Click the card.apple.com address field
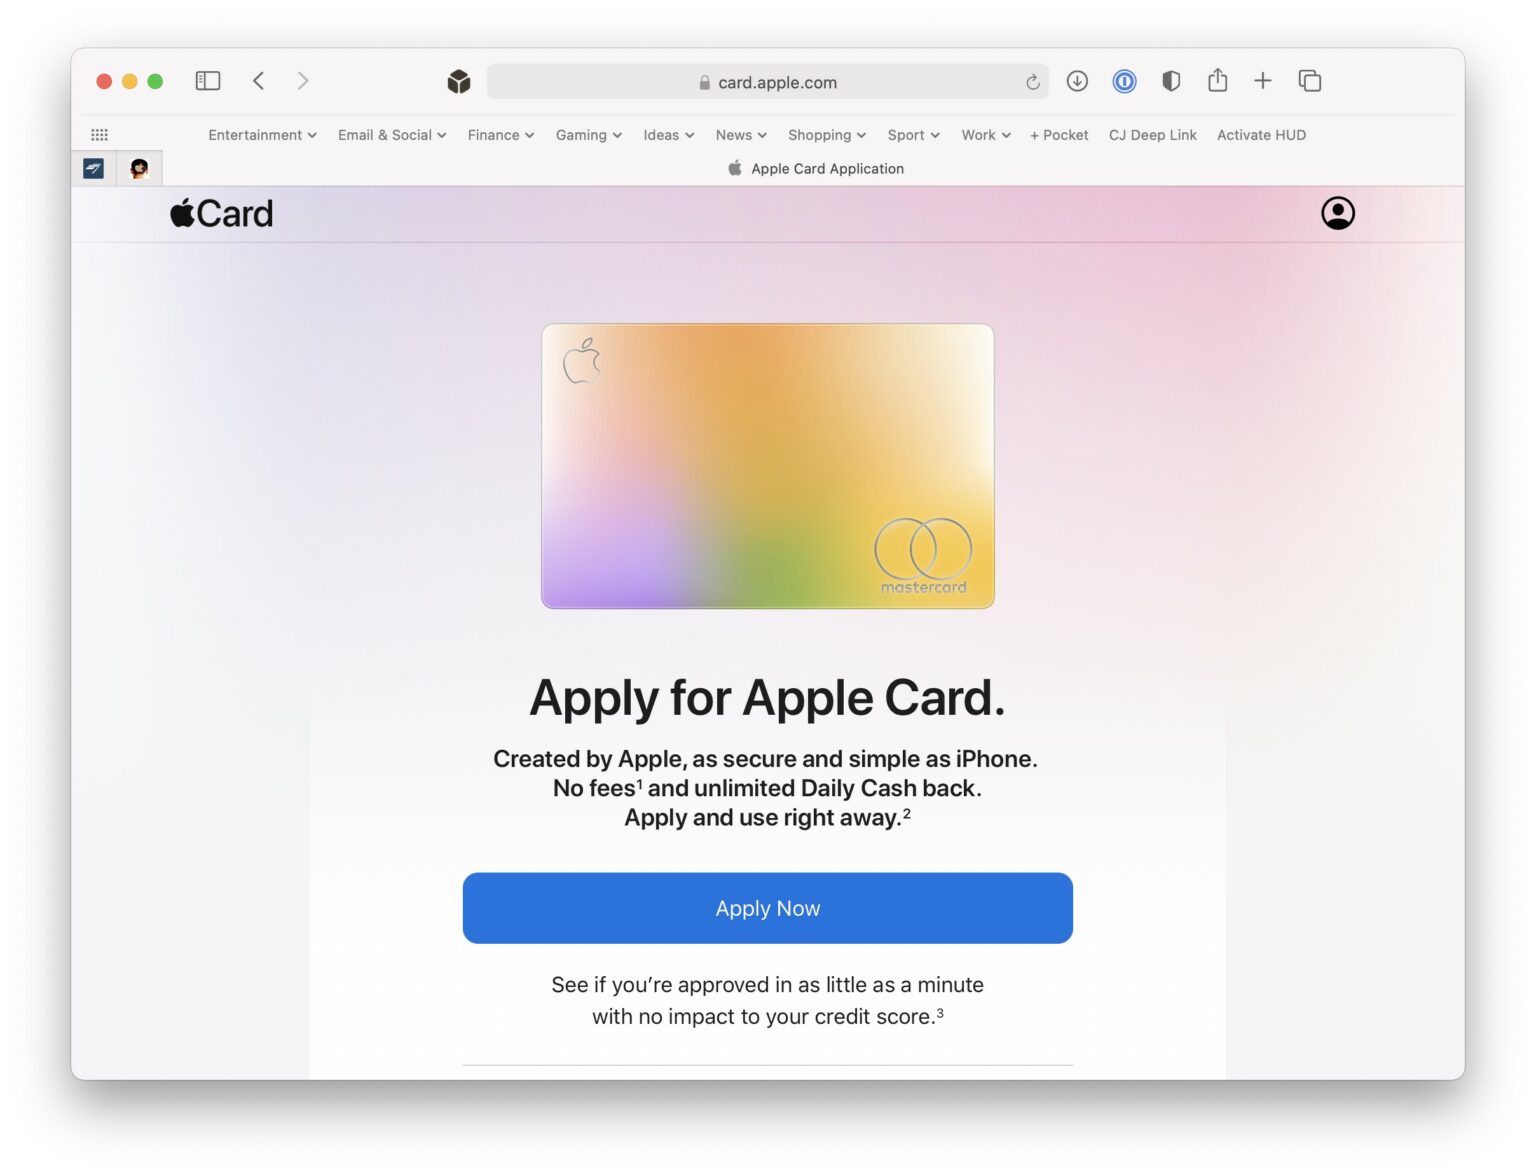This screenshot has height=1174, width=1536. click(768, 82)
